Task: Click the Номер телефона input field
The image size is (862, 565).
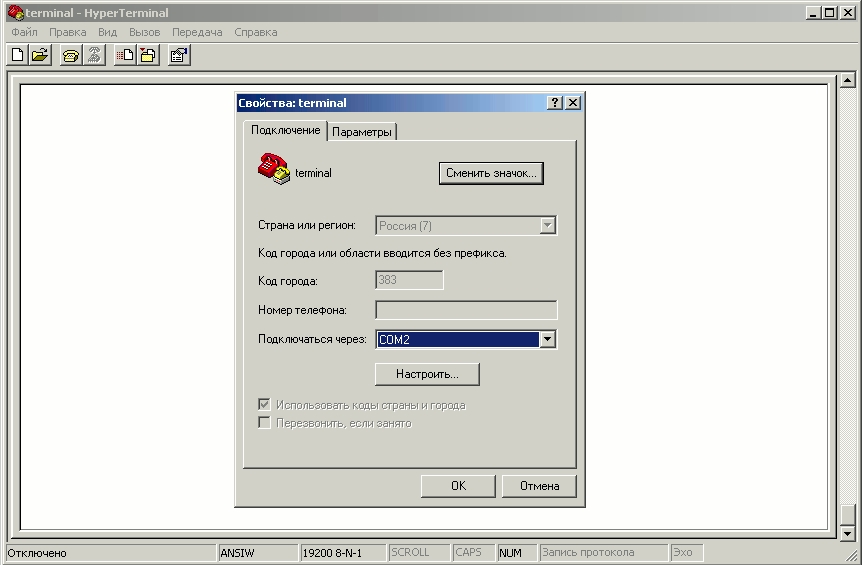Action: point(466,310)
